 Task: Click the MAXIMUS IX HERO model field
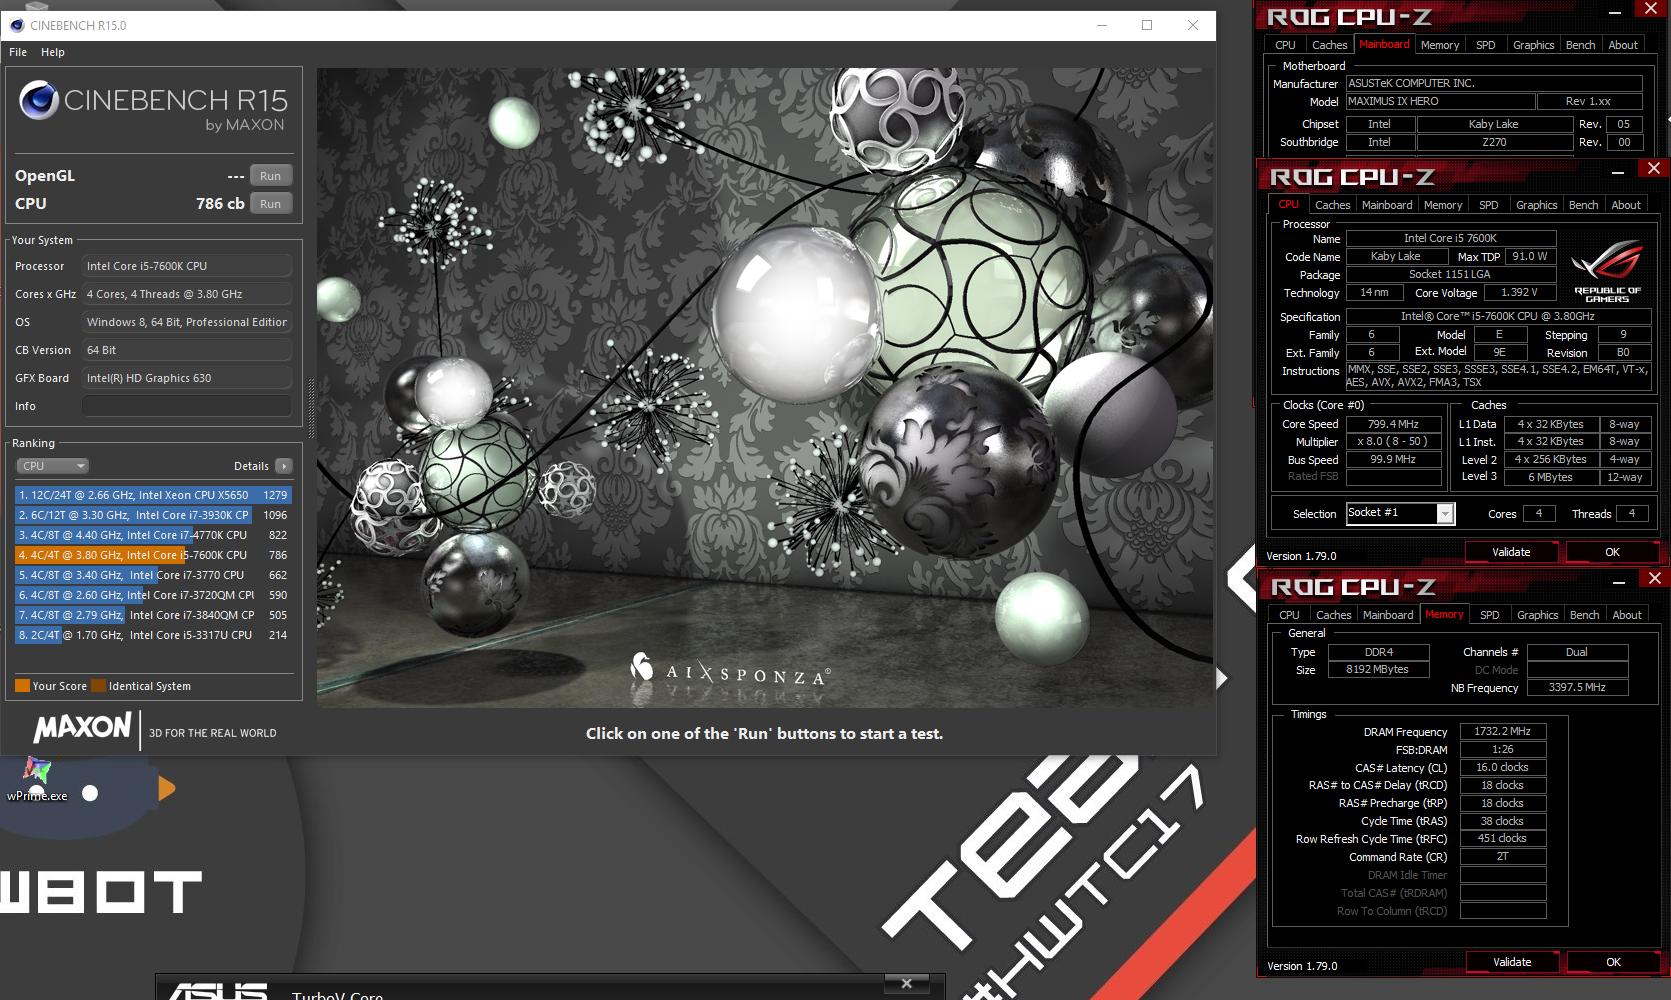(x=1440, y=102)
